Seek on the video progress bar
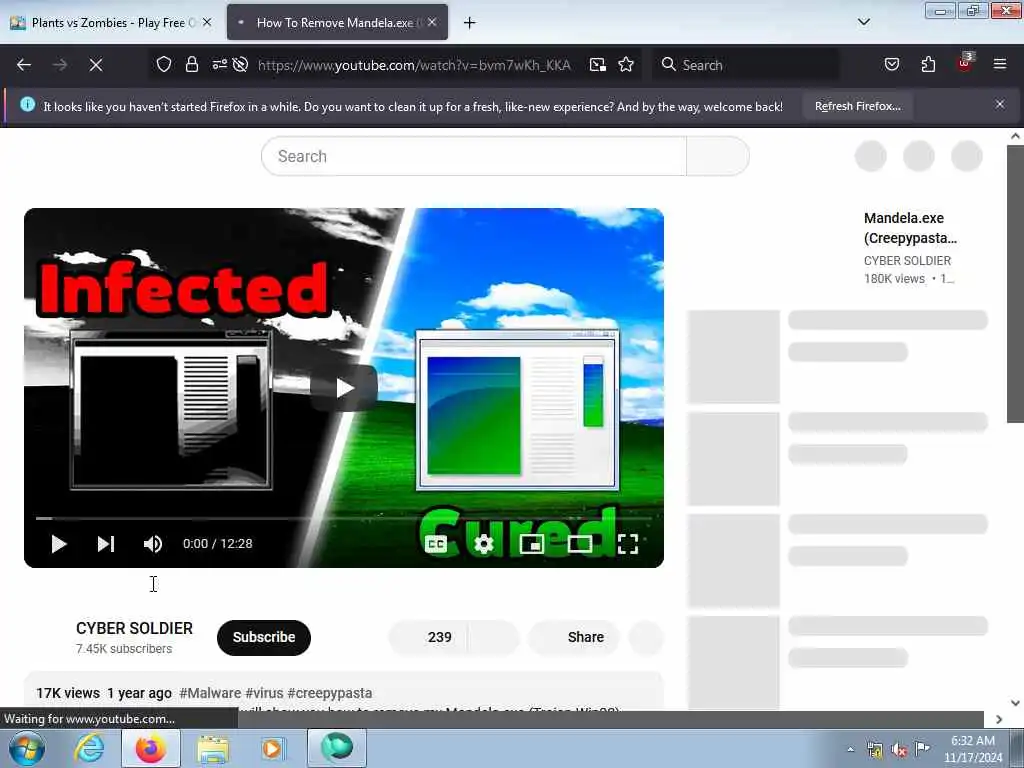Image resolution: width=1024 pixels, height=768 pixels. coord(344,519)
